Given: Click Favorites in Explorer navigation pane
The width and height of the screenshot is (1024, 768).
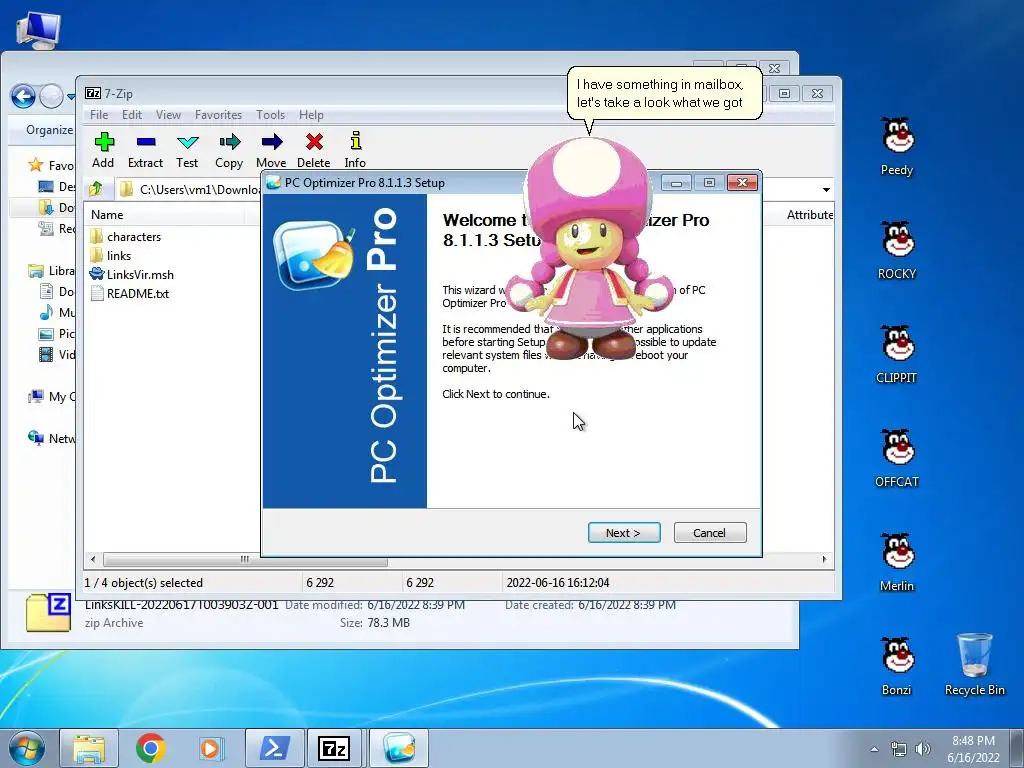Looking at the screenshot, I should pos(51,165).
